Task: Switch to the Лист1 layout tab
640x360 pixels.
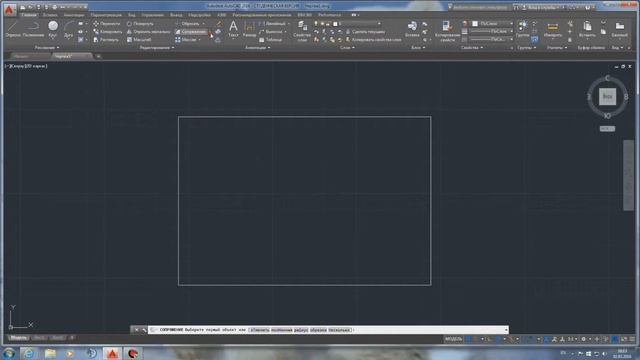Action: click(40, 338)
